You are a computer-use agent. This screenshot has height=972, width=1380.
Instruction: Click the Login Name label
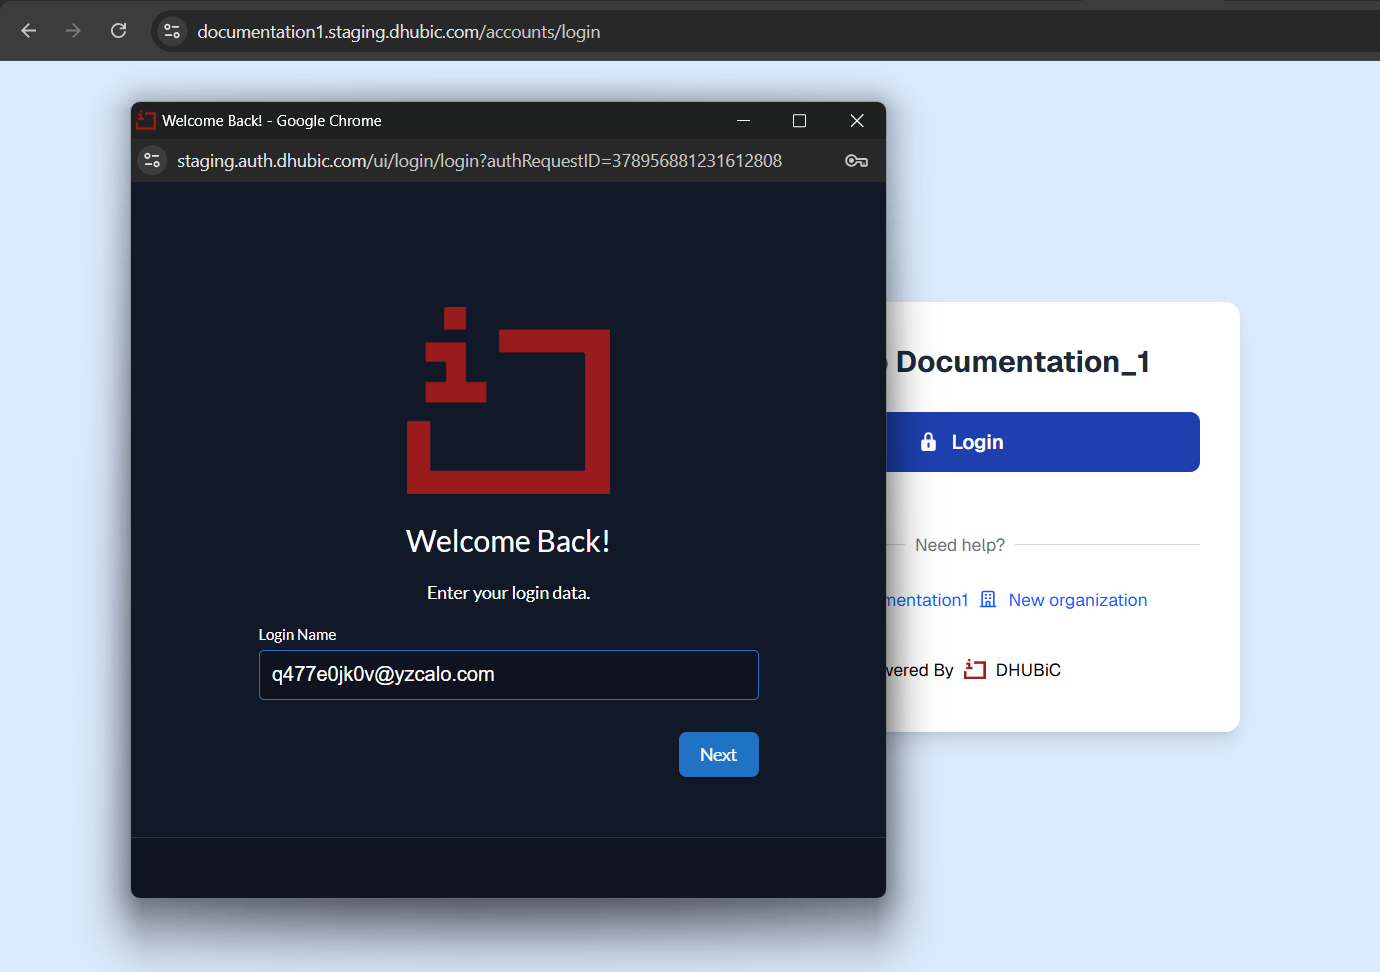pyautogui.click(x=297, y=635)
